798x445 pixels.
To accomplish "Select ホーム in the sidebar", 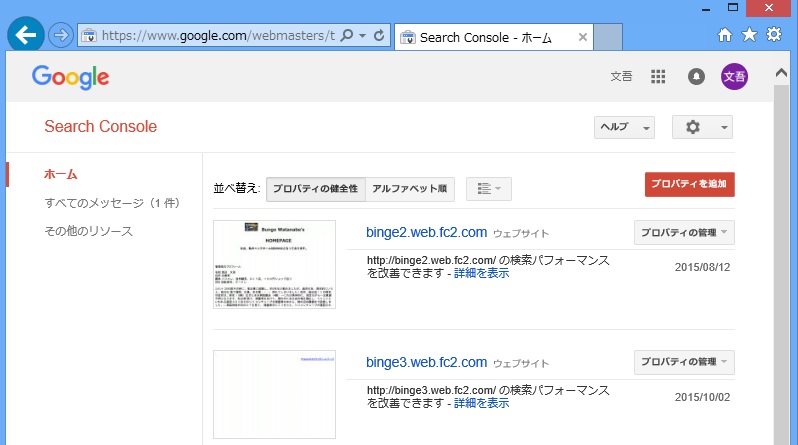I will 61,174.
